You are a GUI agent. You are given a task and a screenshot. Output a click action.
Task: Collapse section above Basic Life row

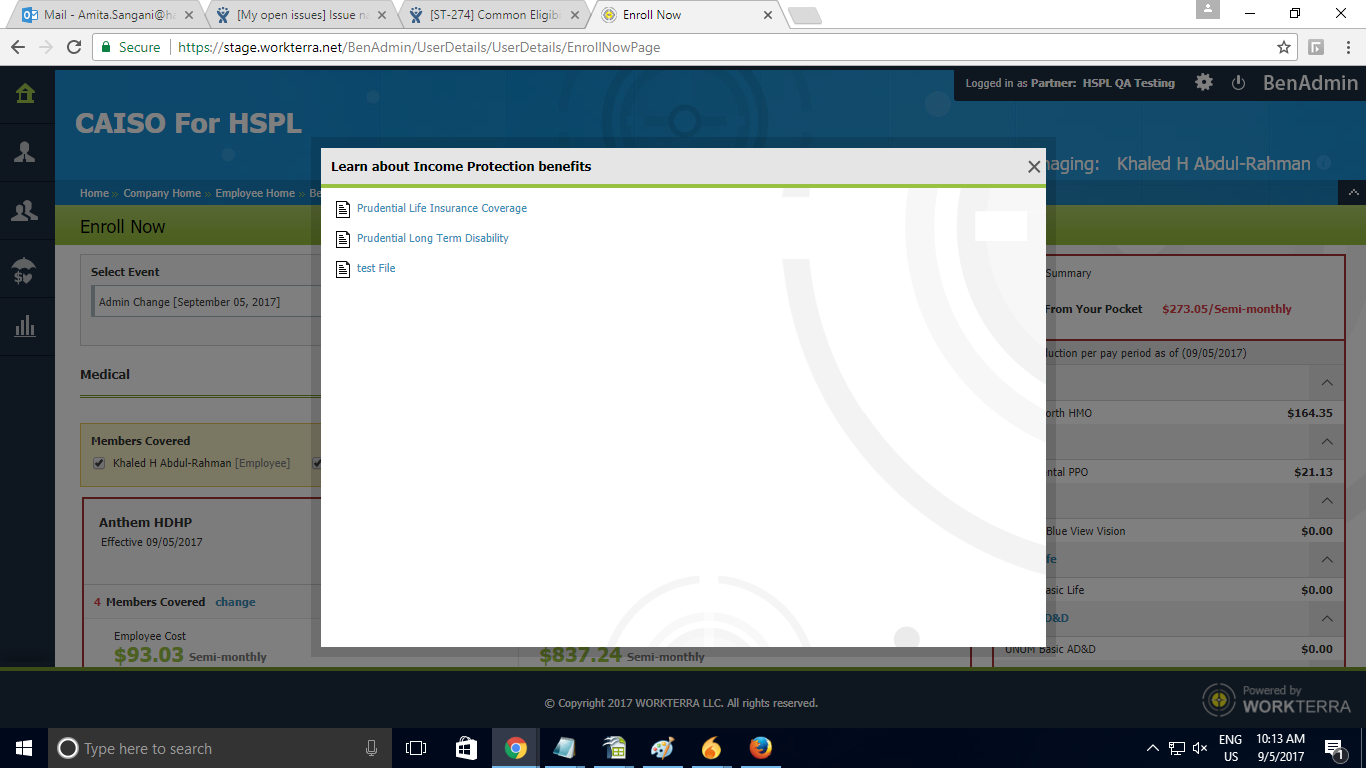coord(1327,559)
